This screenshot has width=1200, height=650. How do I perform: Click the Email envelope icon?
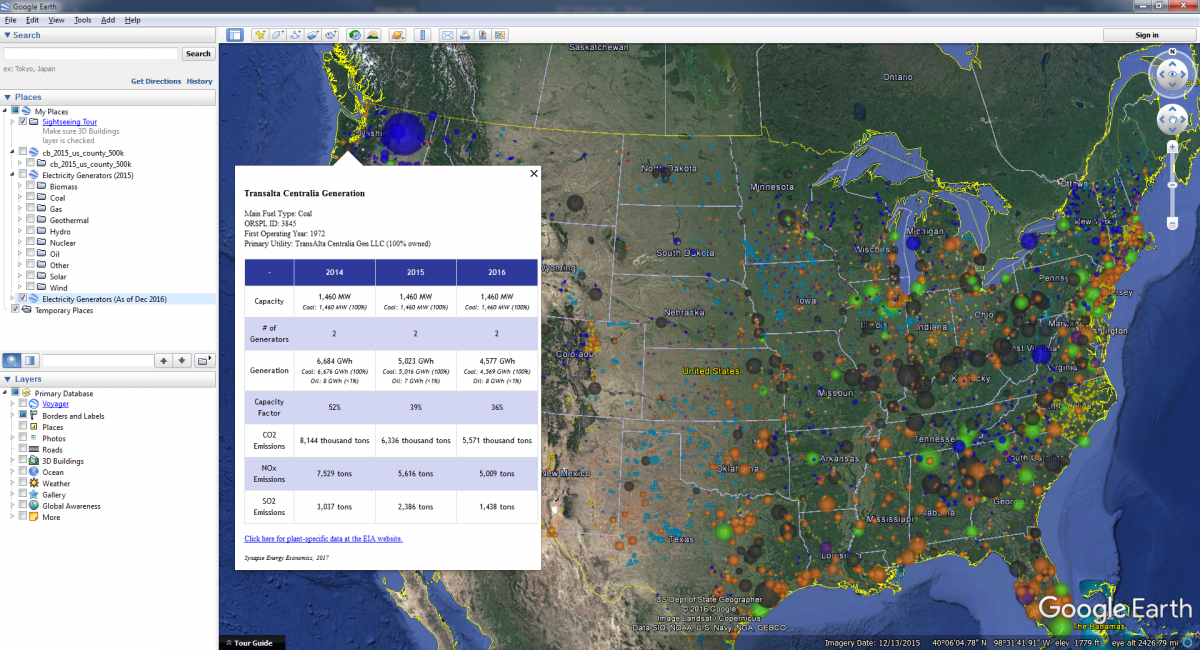(447, 35)
